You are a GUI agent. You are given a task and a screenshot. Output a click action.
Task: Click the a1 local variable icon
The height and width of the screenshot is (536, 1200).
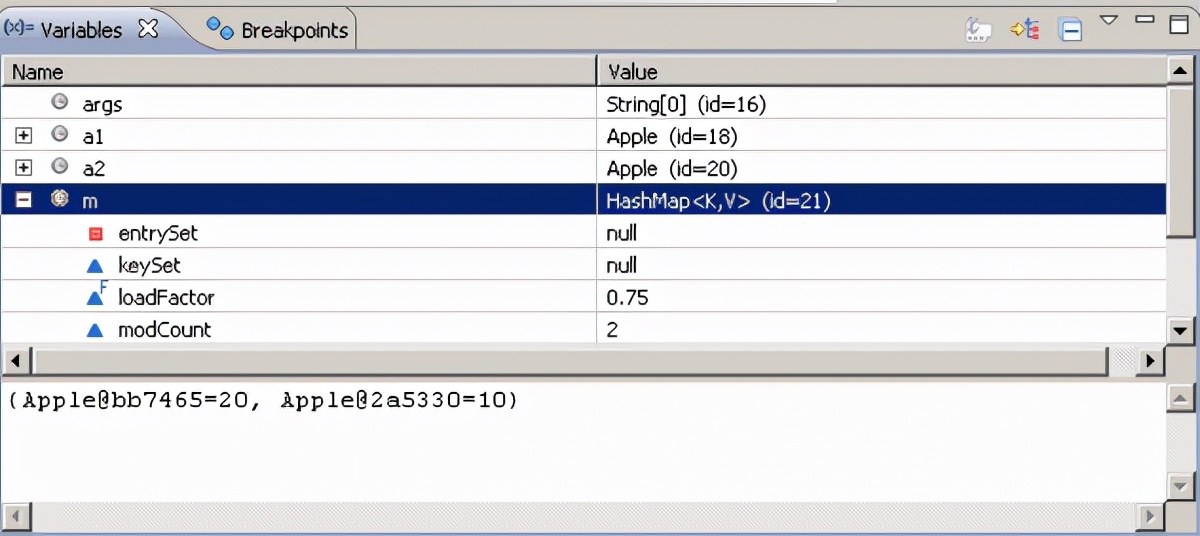pyautogui.click(x=60, y=134)
